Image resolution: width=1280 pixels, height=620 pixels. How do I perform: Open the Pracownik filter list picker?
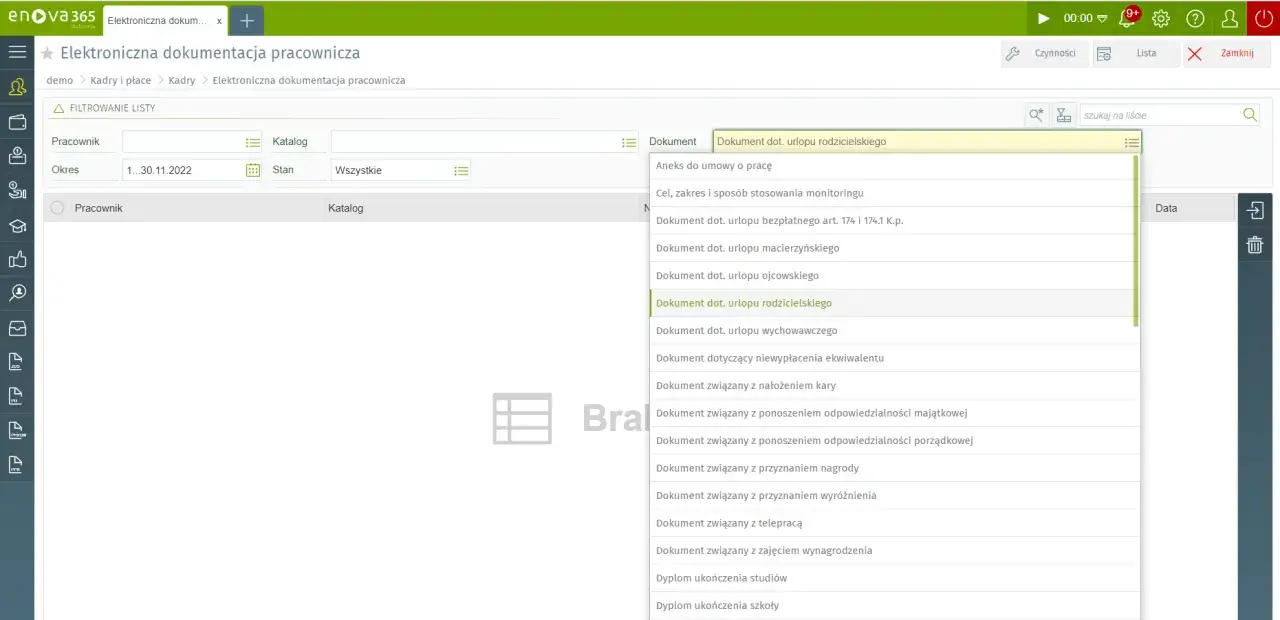click(x=253, y=142)
